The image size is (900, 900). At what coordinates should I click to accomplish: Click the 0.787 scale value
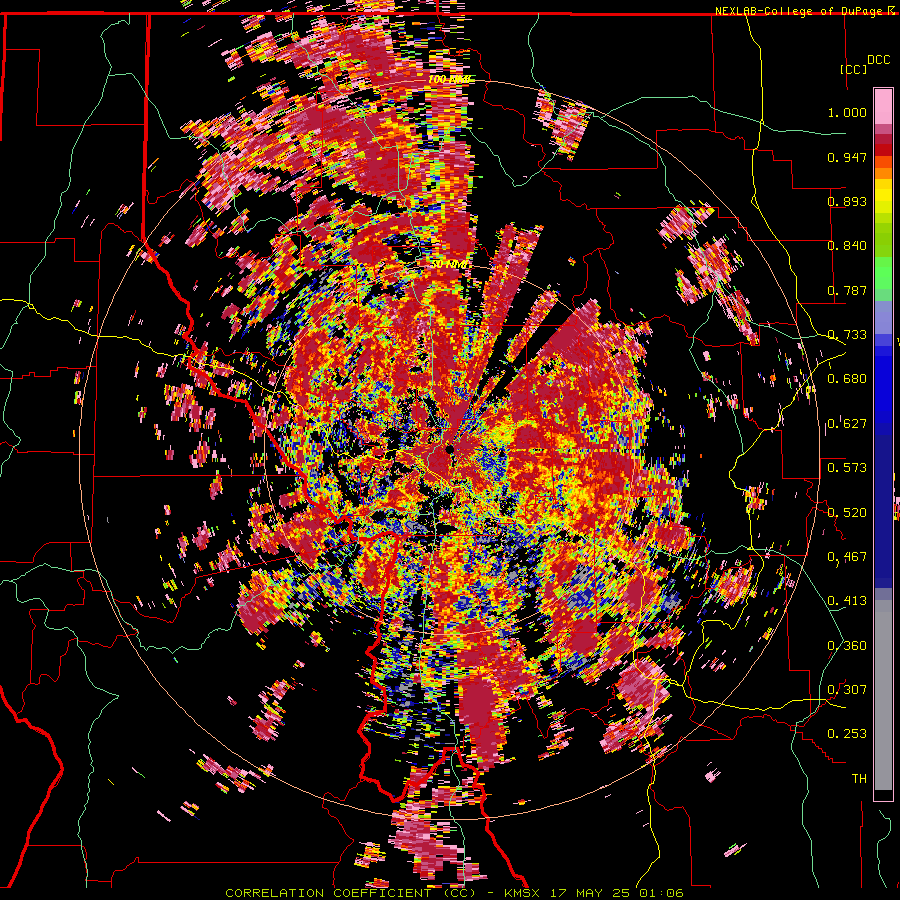(847, 290)
